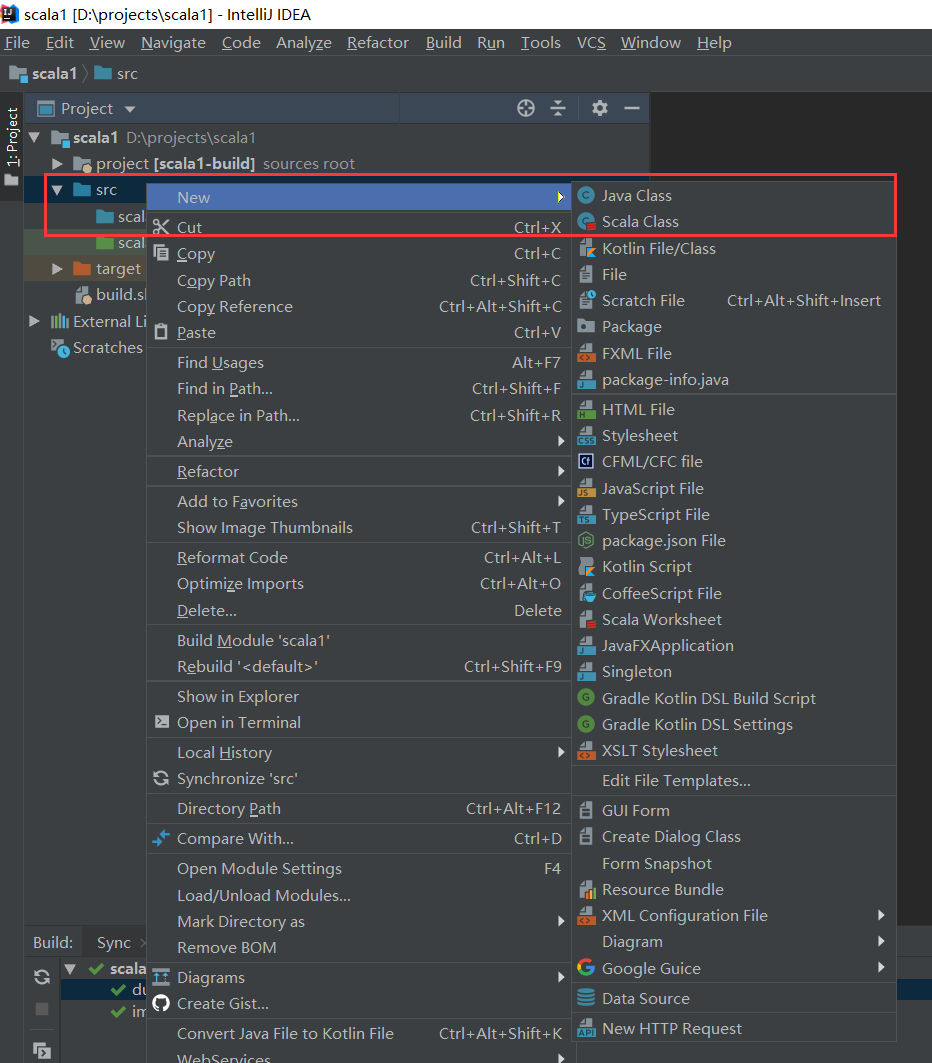Open the Navigate menu

(173, 43)
